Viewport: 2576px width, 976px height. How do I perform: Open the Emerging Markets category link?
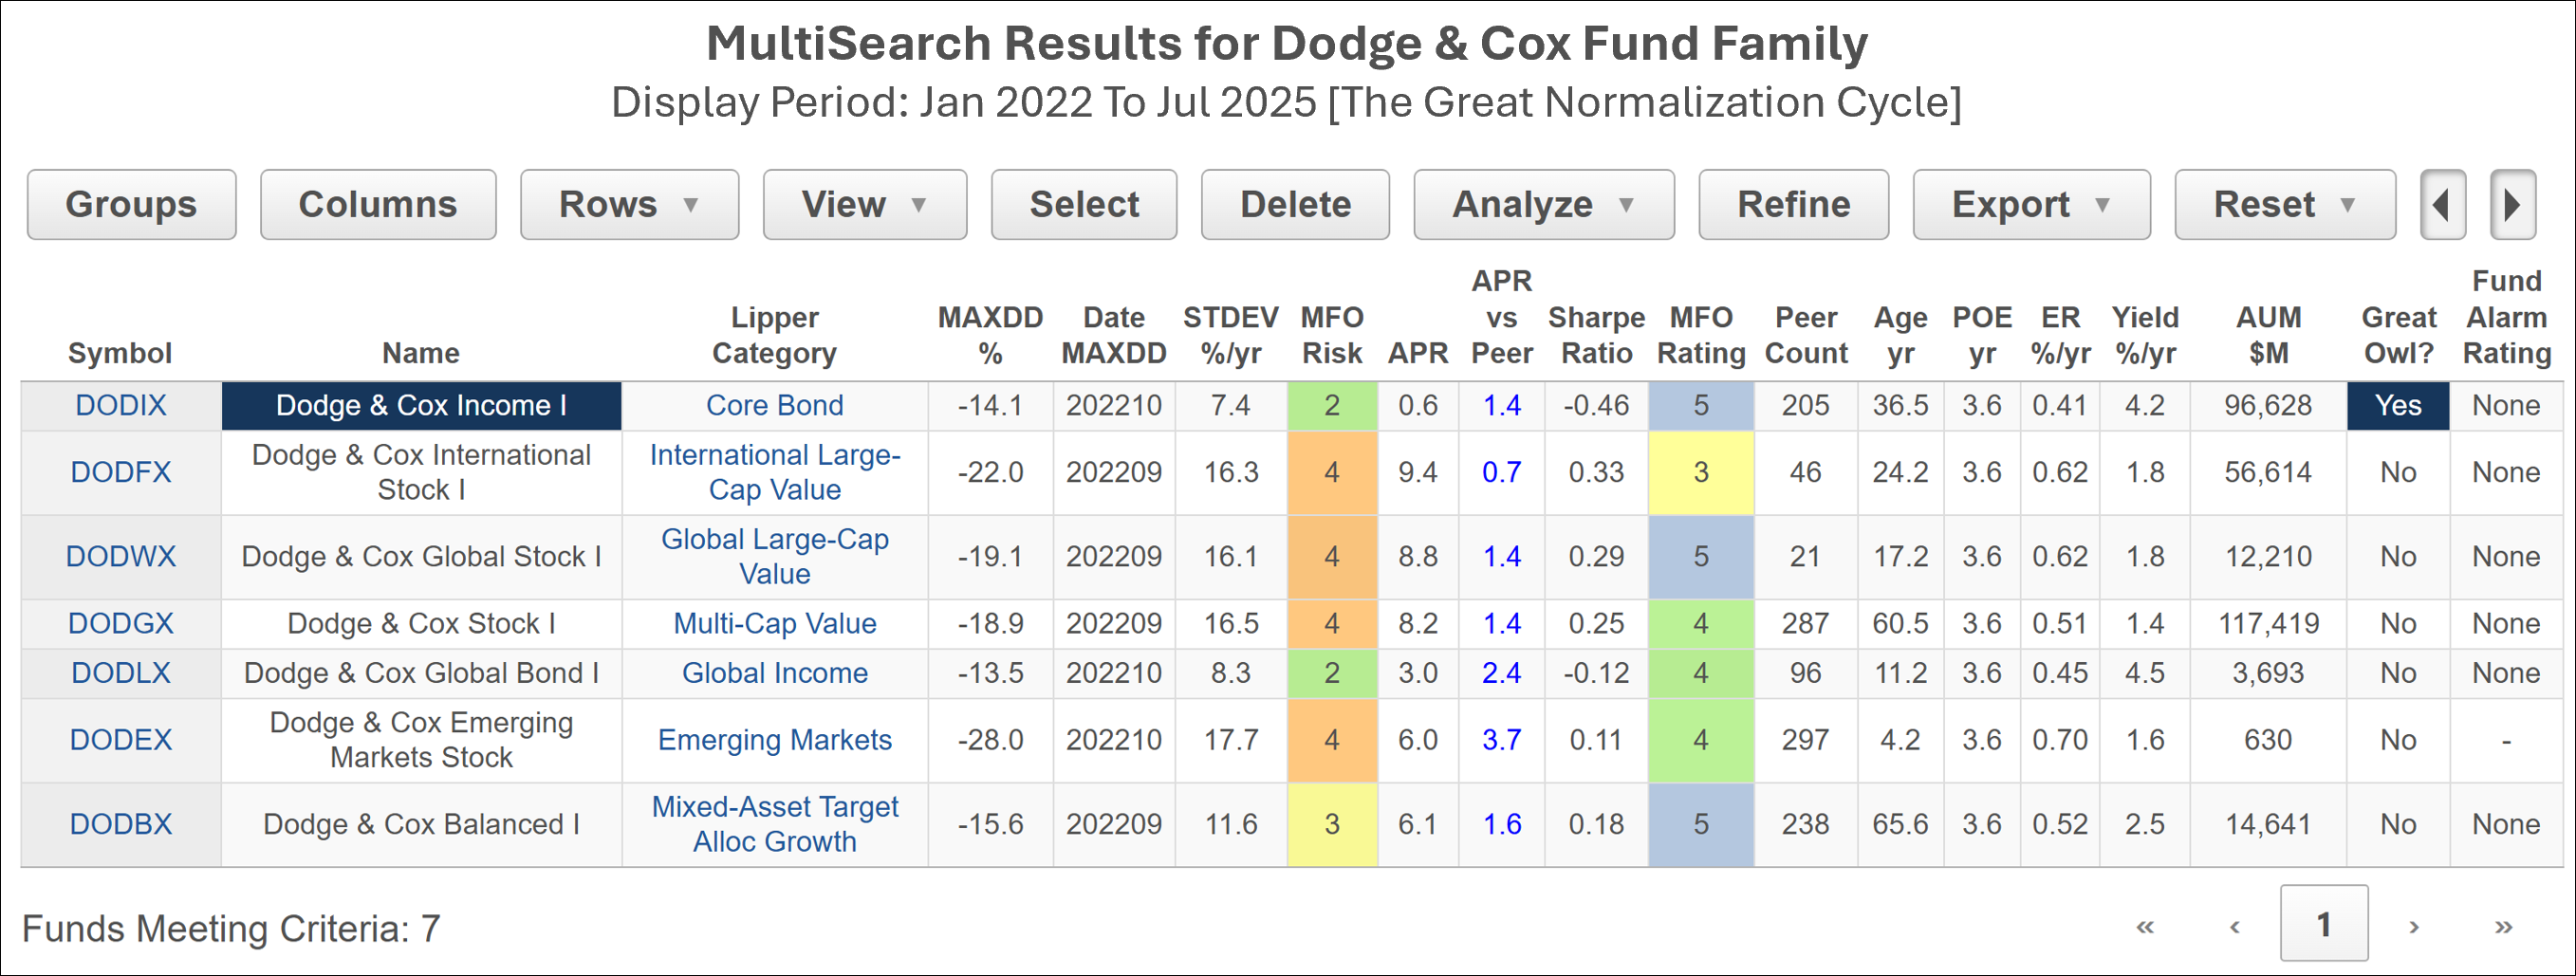774,740
